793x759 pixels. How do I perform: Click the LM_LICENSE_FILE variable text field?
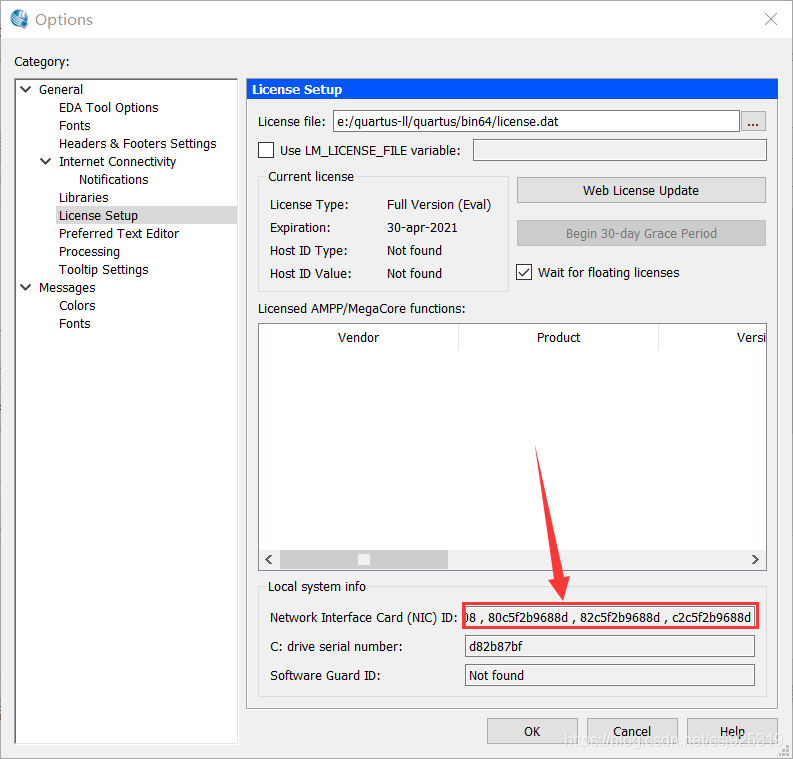(x=620, y=150)
